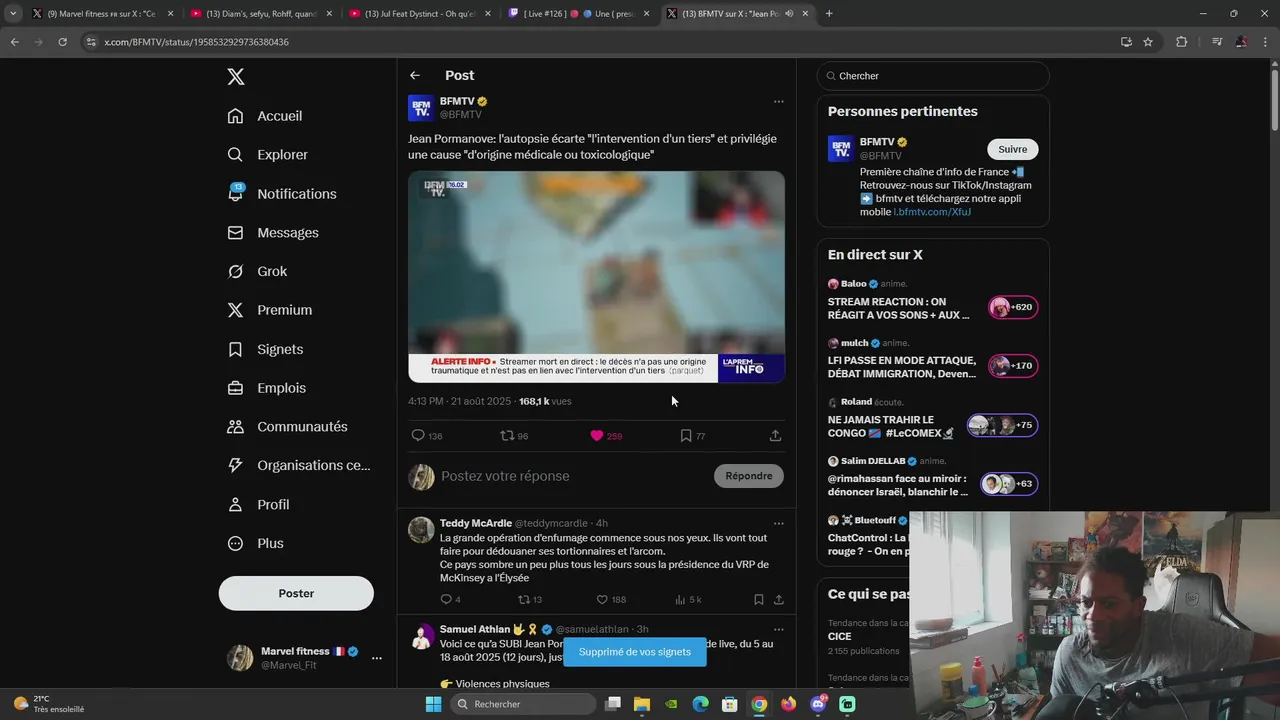Bookmark page with star icon

click(1148, 42)
